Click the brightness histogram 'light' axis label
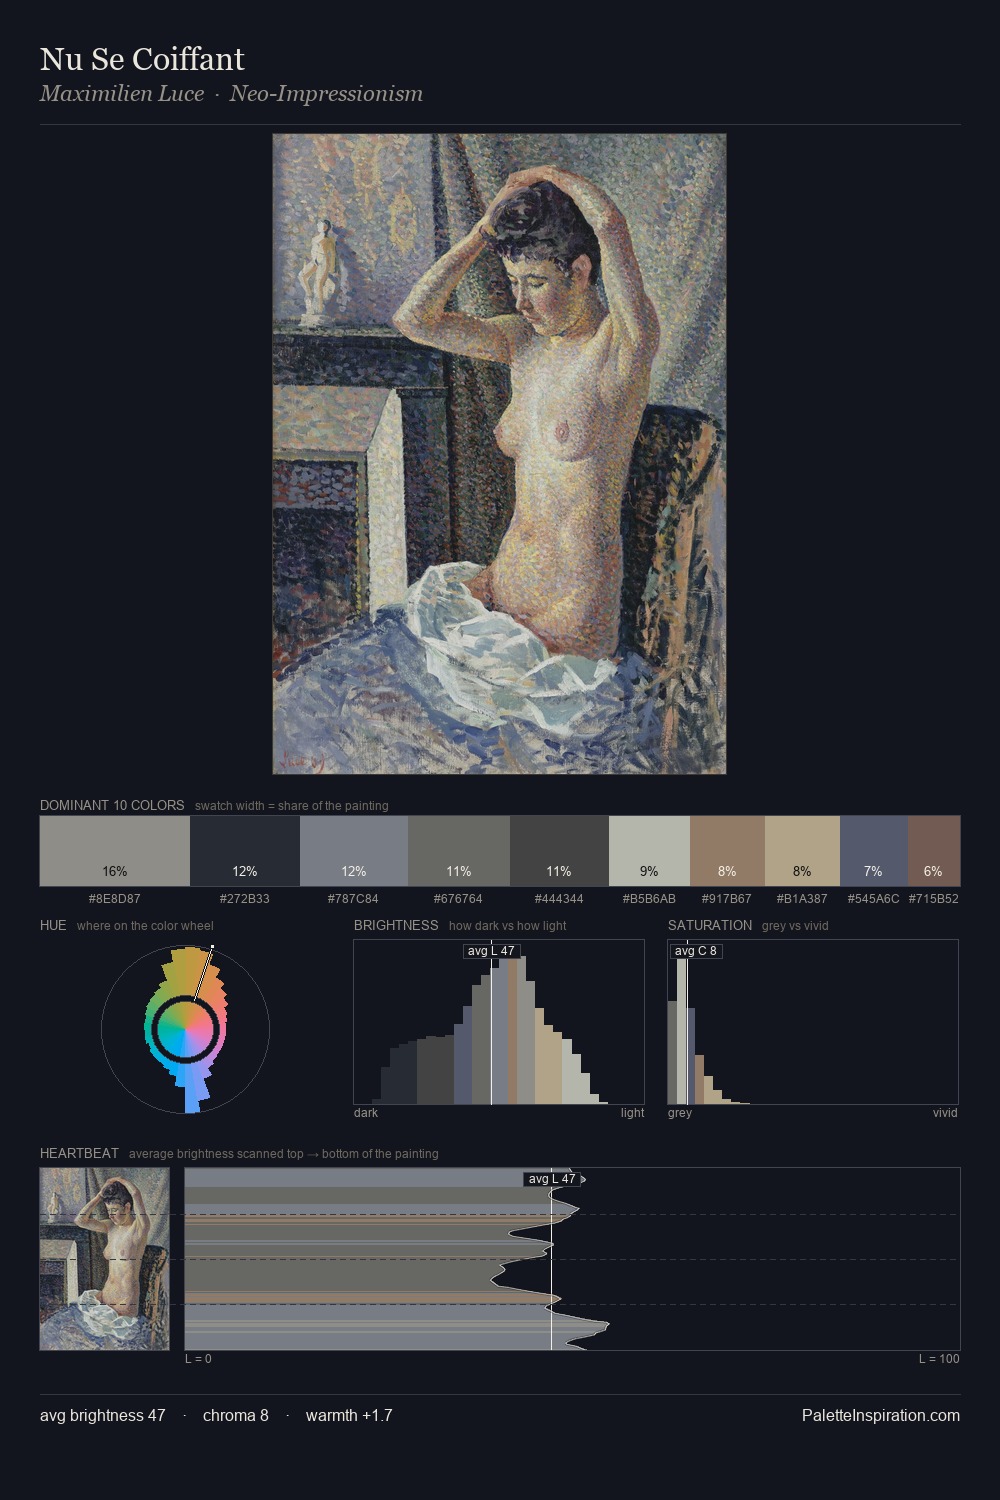This screenshot has width=1000, height=1500. pos(632,1113)
